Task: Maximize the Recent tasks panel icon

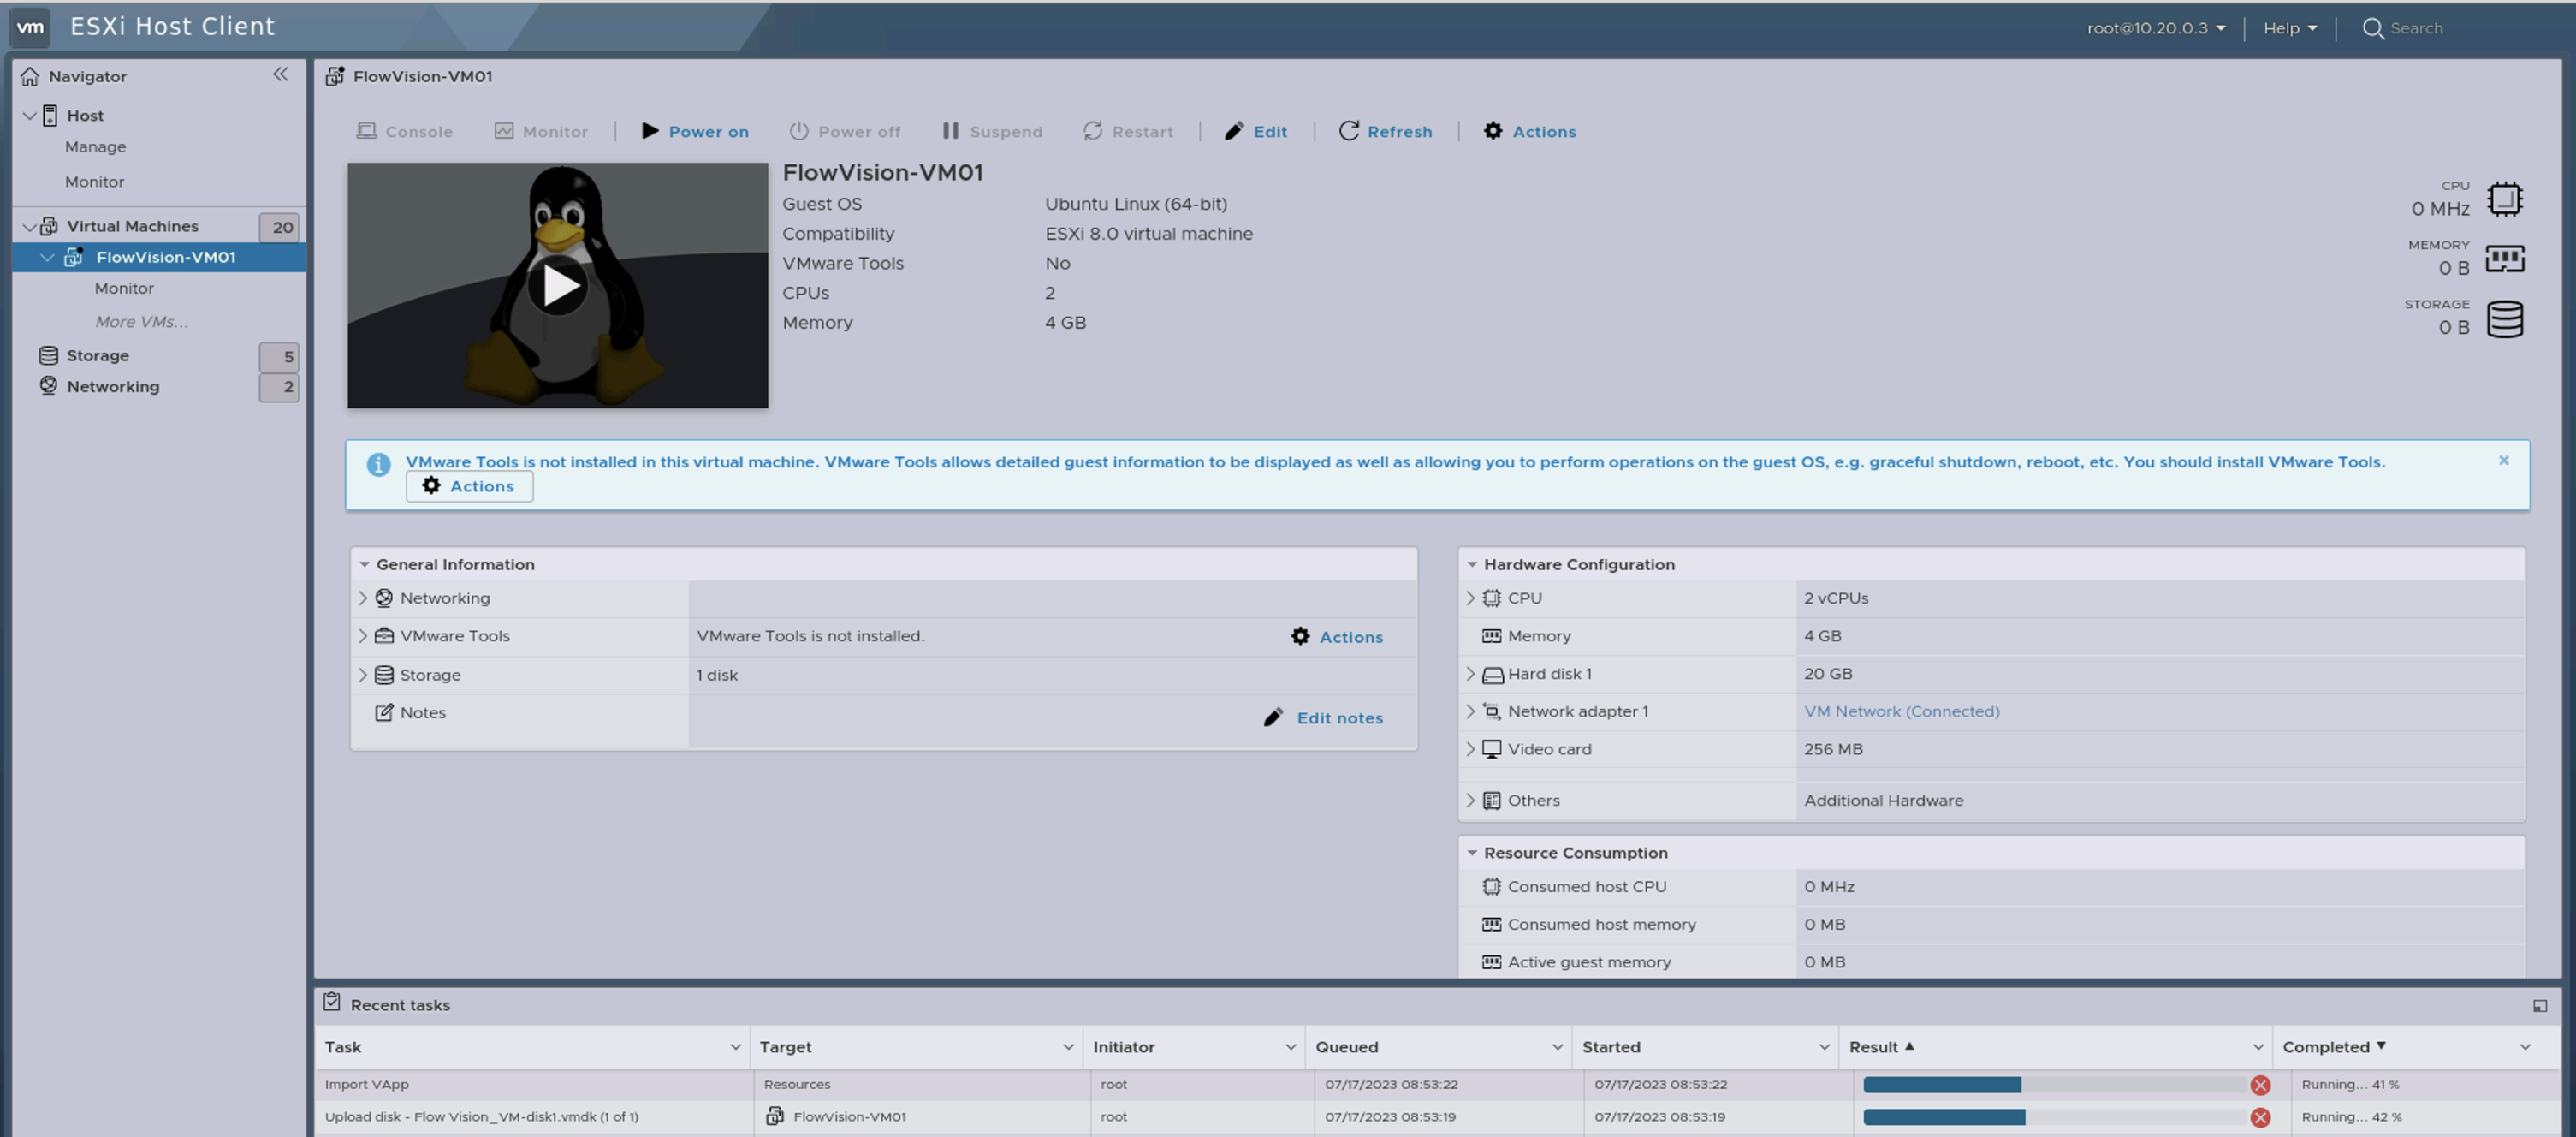Action: coord(2539,1005)
